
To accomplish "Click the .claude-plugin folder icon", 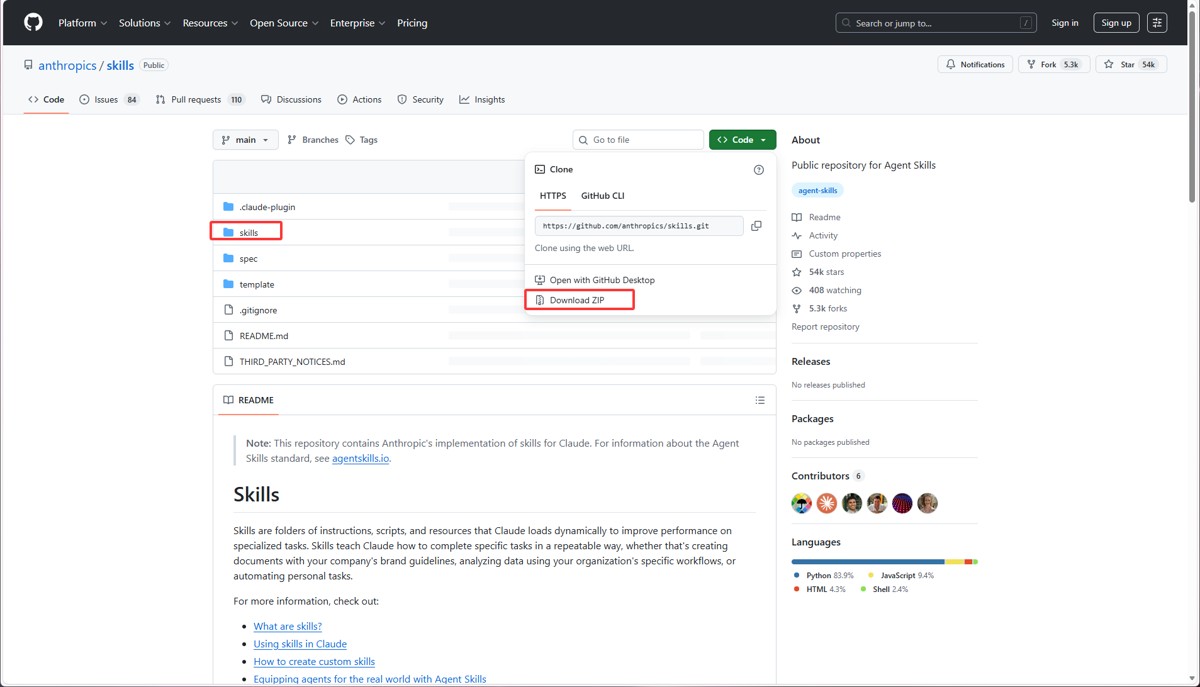I will point(228,207).
